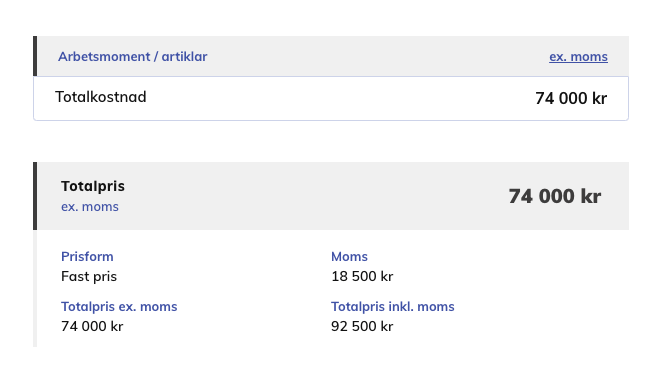Viewport: 665px width, 368px height.
Task: Select the Arbetsmoment / artiklar heading
Action: 133,56
